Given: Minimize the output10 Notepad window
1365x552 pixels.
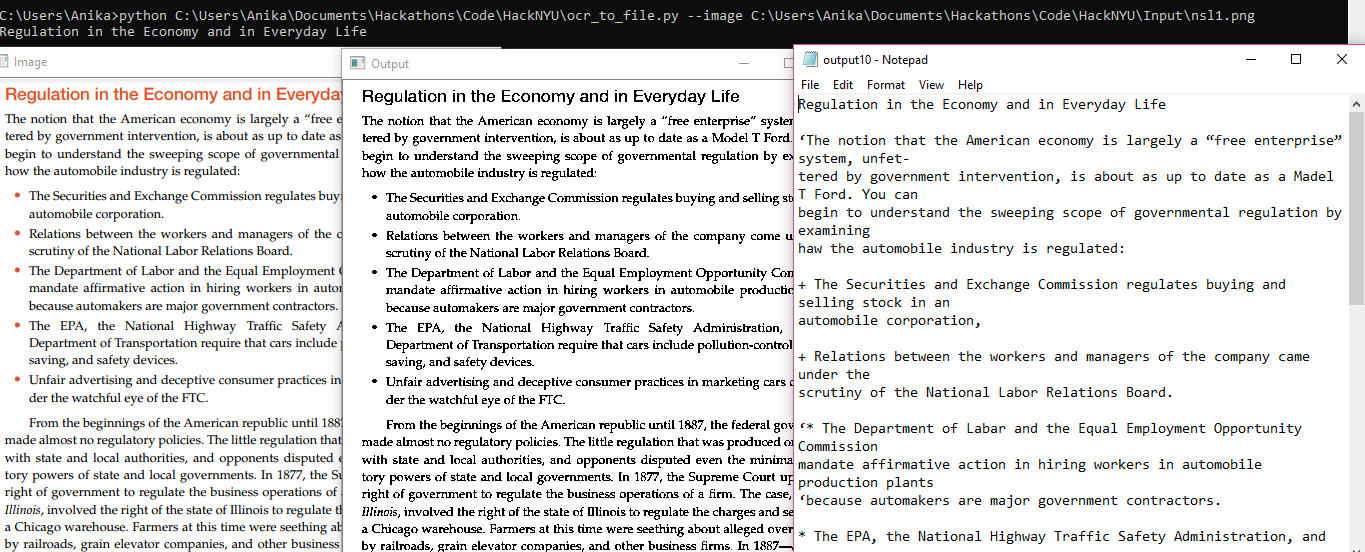Looking at the screenshot, I should coord(1251,60).
